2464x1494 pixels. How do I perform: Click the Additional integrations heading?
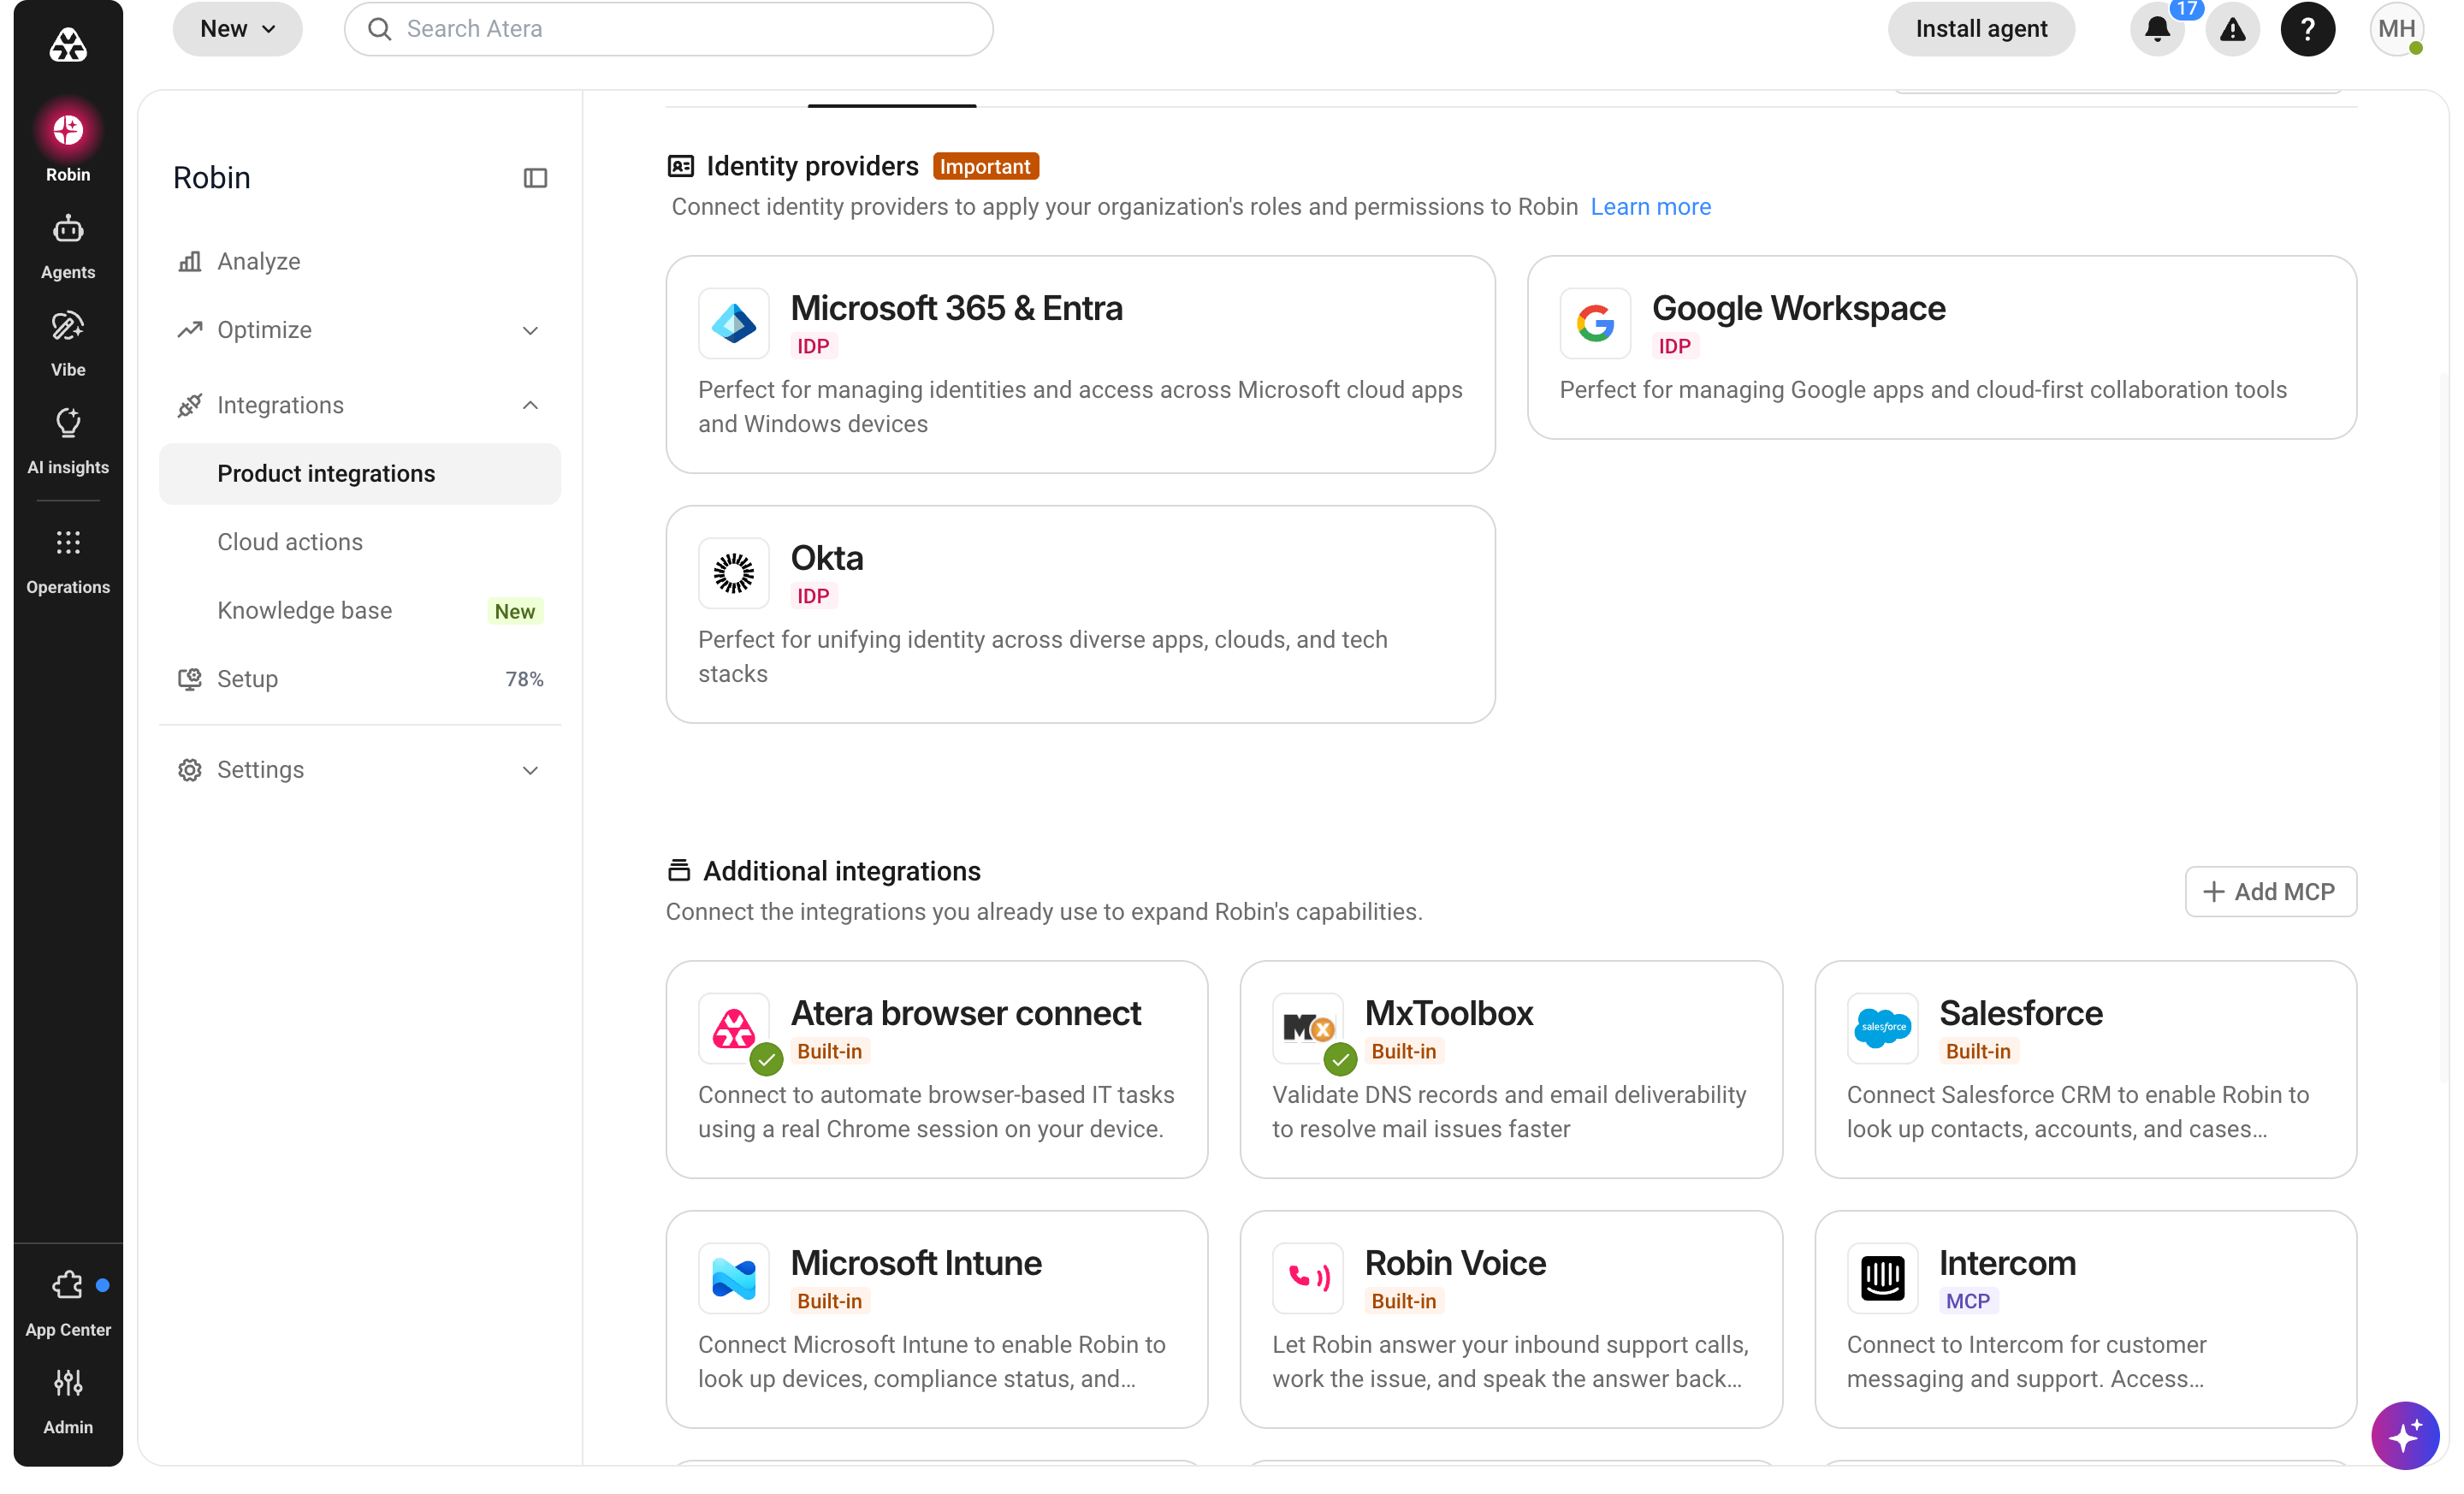pos(841,871)
